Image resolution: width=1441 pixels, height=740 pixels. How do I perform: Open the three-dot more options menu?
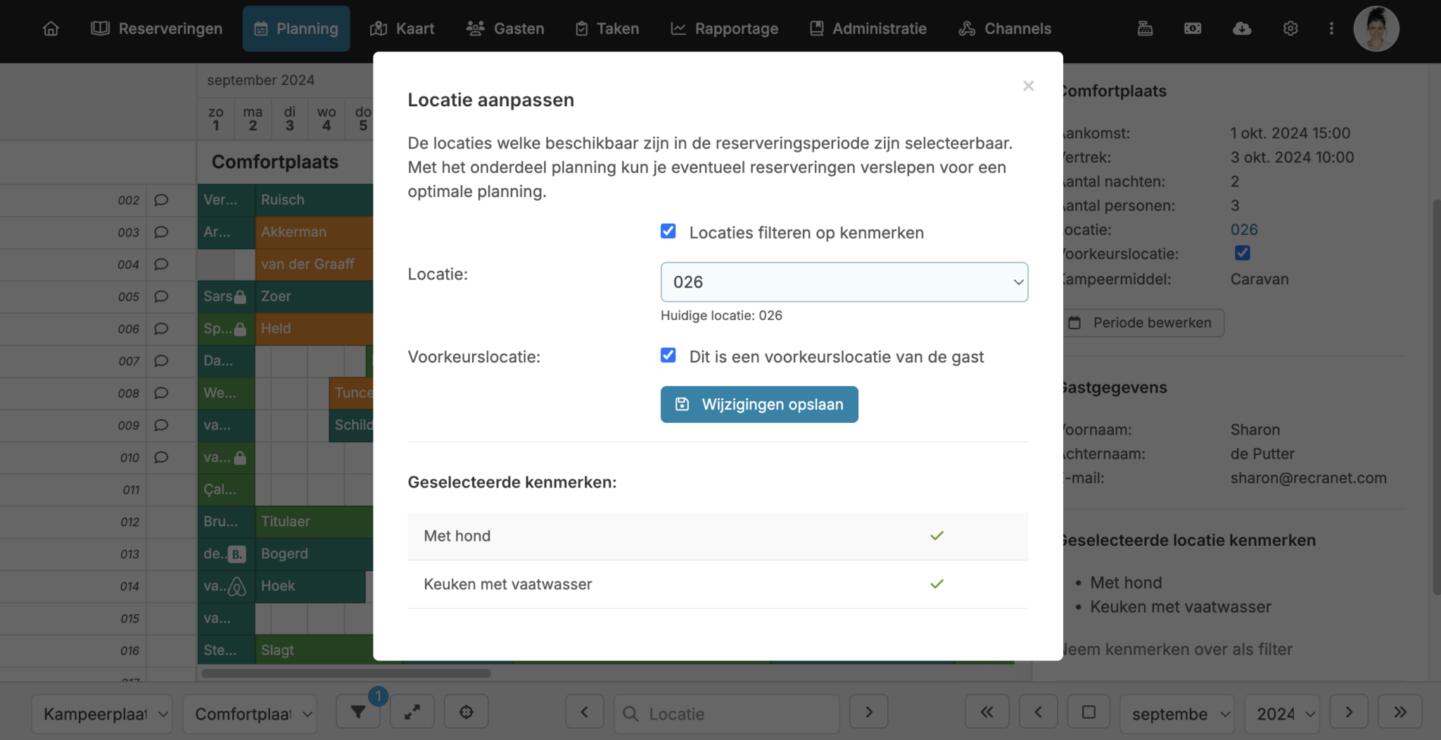(1331, 28)
